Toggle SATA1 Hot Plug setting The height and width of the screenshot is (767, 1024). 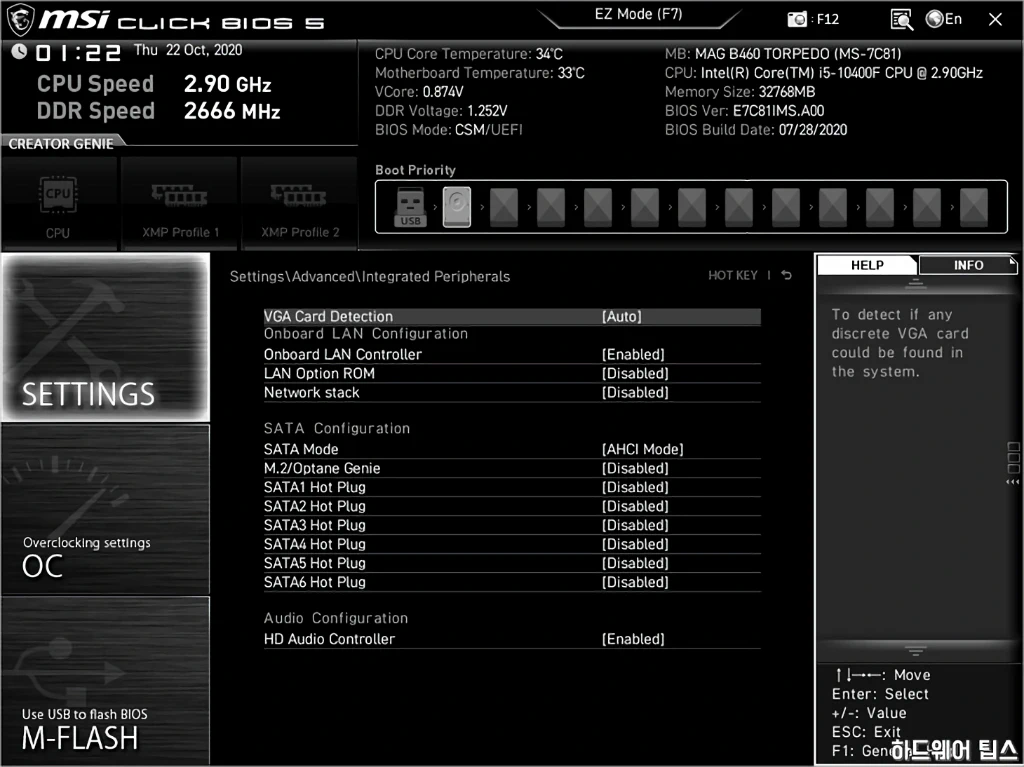tap(512, 487)
